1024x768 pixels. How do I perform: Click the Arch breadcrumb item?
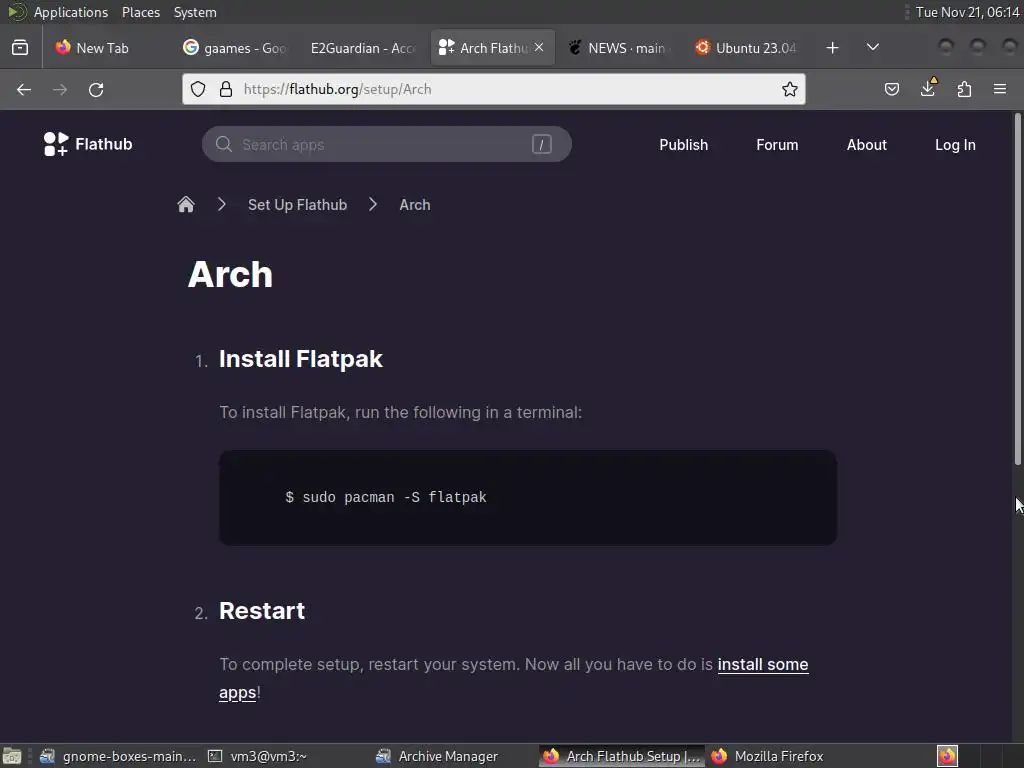[415, 205]
